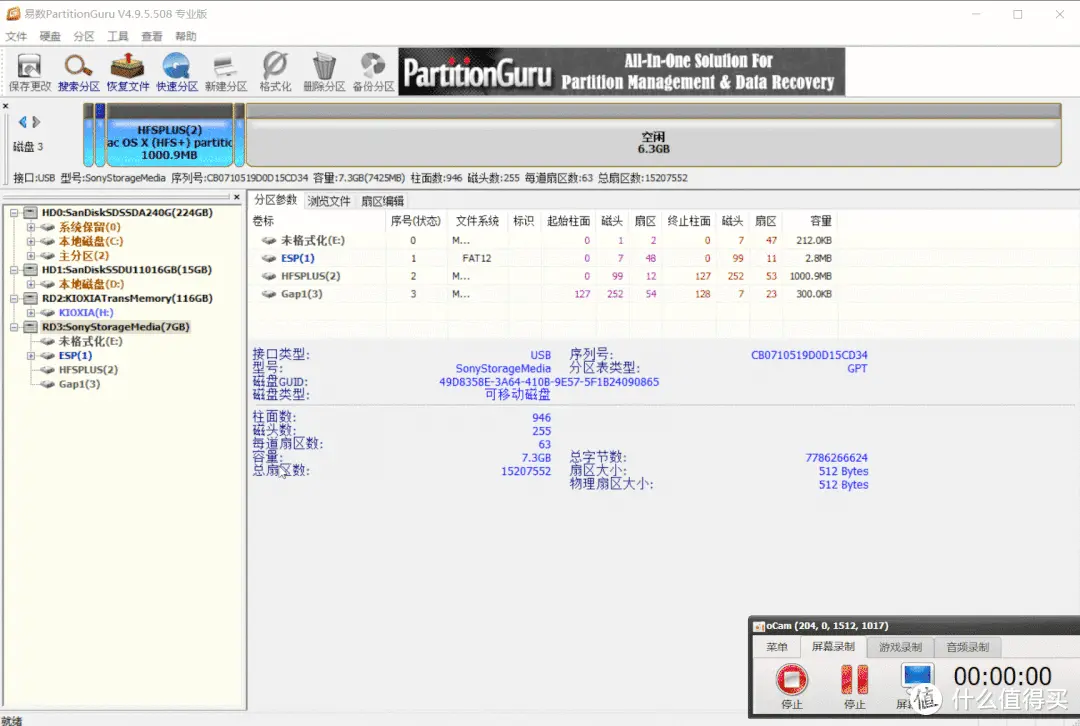This screenshot has height=726, width=1080.
Task: Select 主分区(2) in the disk tree
Action: click(x=83, y=256)
